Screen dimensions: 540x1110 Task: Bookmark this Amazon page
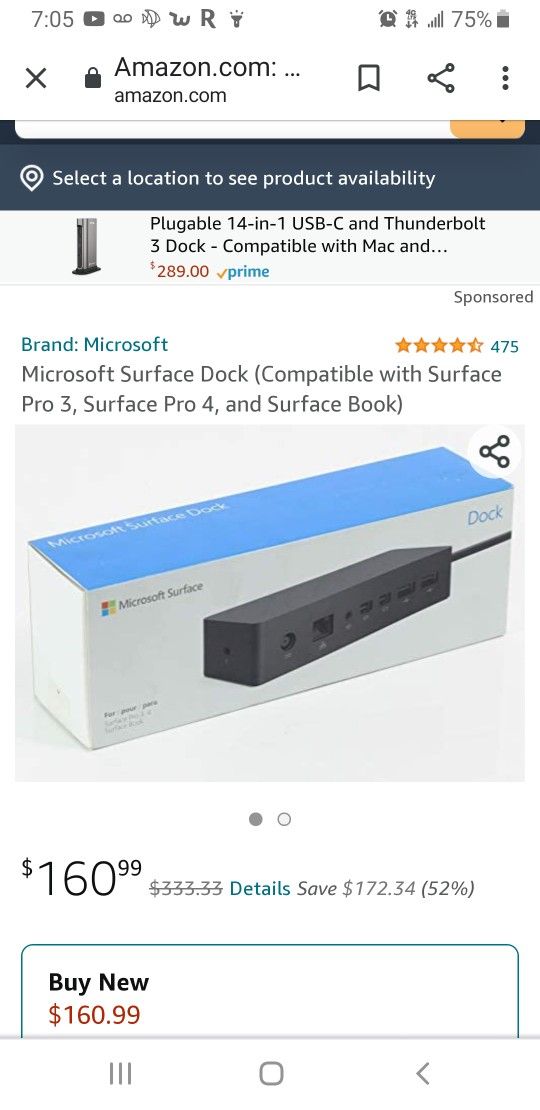pos(369,79)
